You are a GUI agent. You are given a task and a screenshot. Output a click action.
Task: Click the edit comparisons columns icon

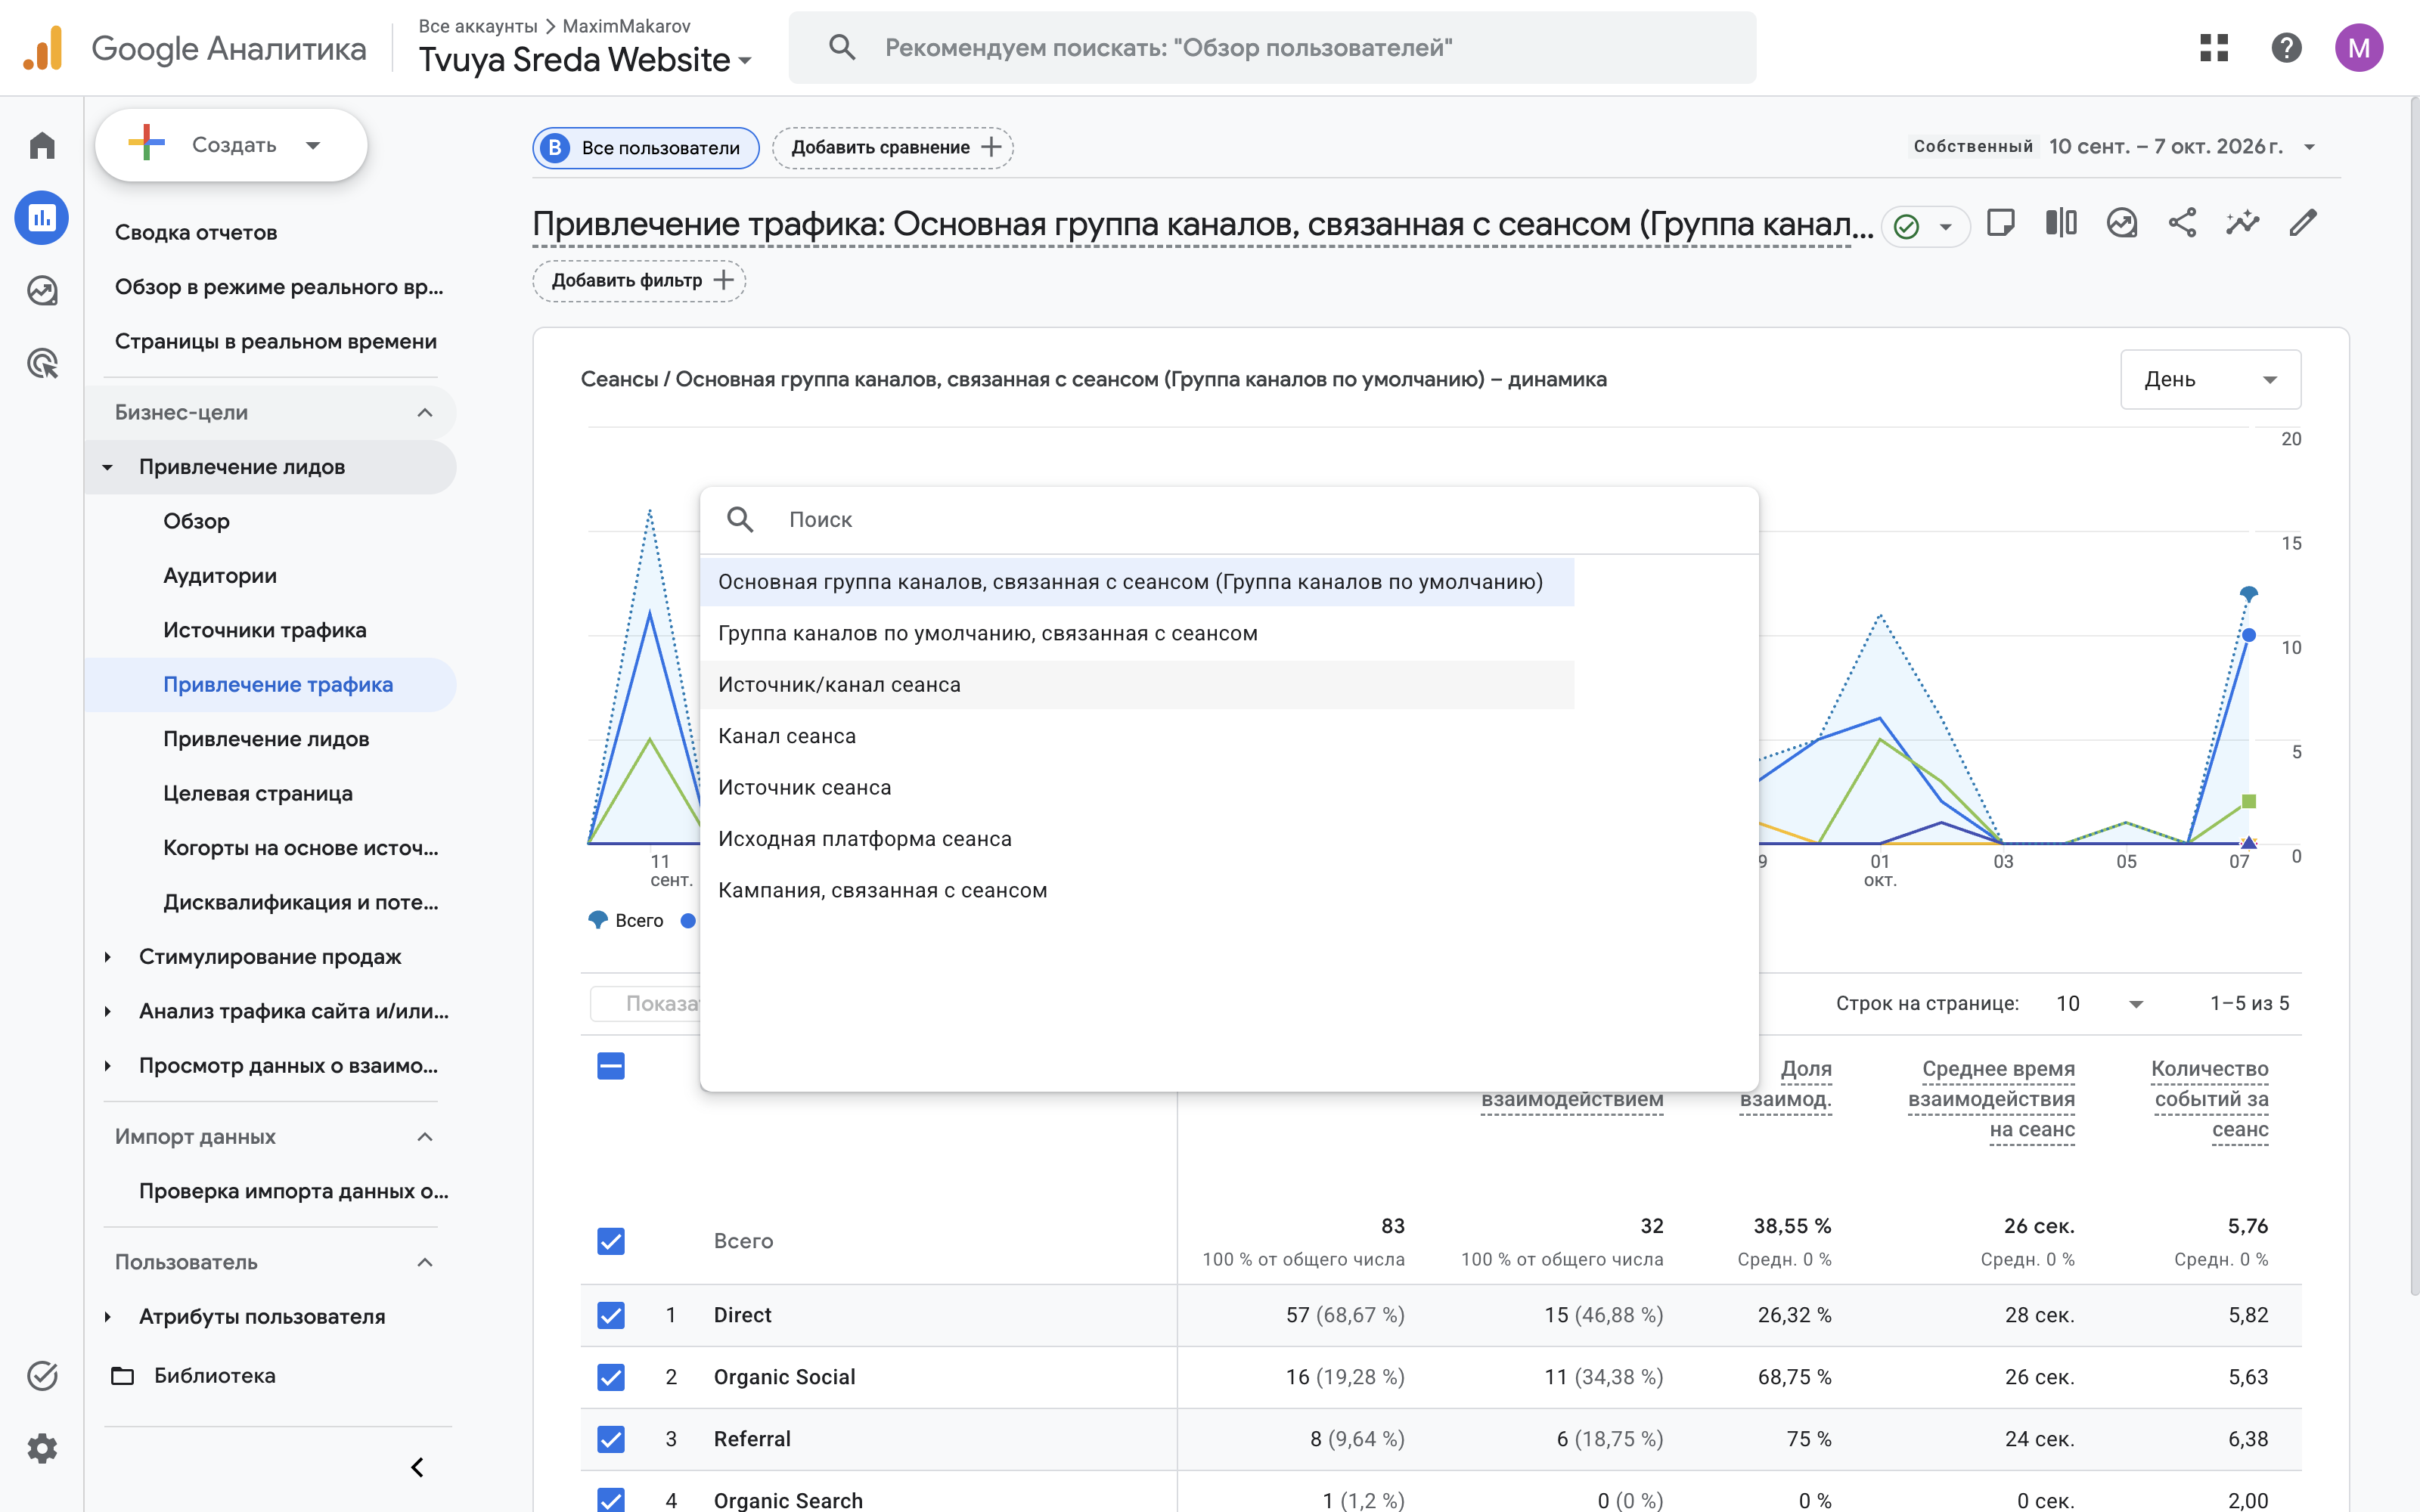[2061, 223]
